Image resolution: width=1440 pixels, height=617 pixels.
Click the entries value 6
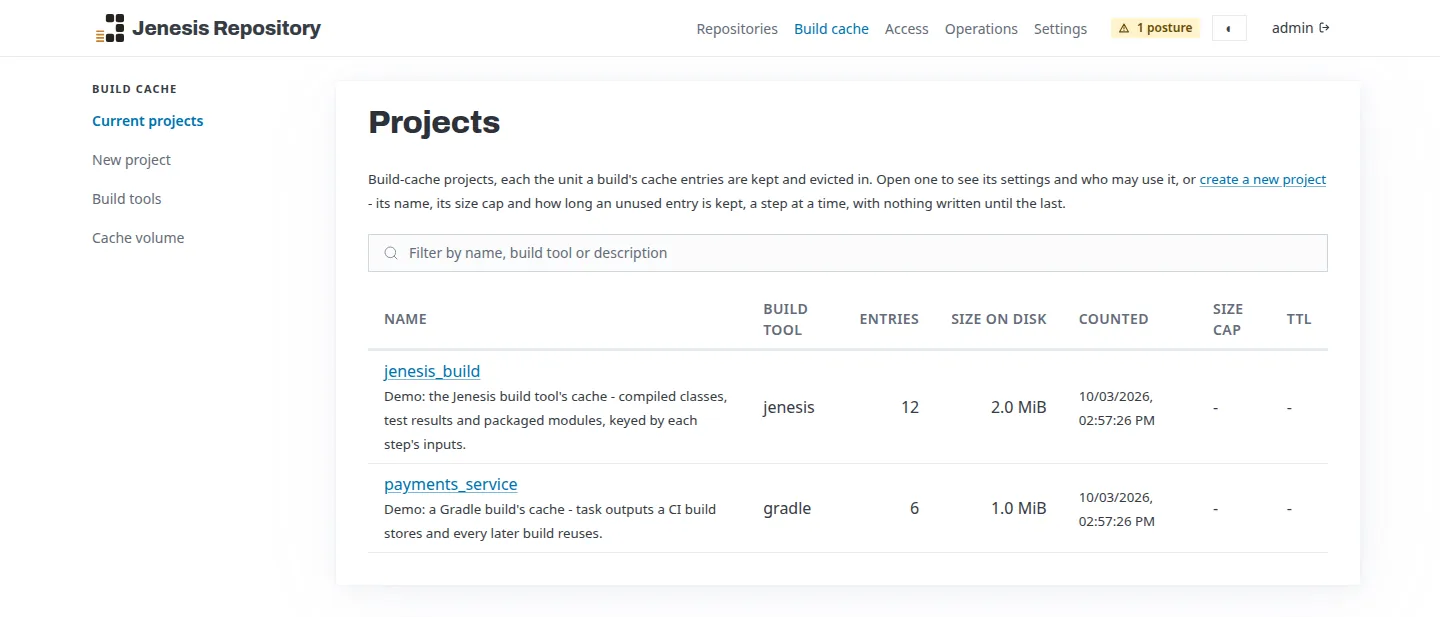tap(914, 508)
